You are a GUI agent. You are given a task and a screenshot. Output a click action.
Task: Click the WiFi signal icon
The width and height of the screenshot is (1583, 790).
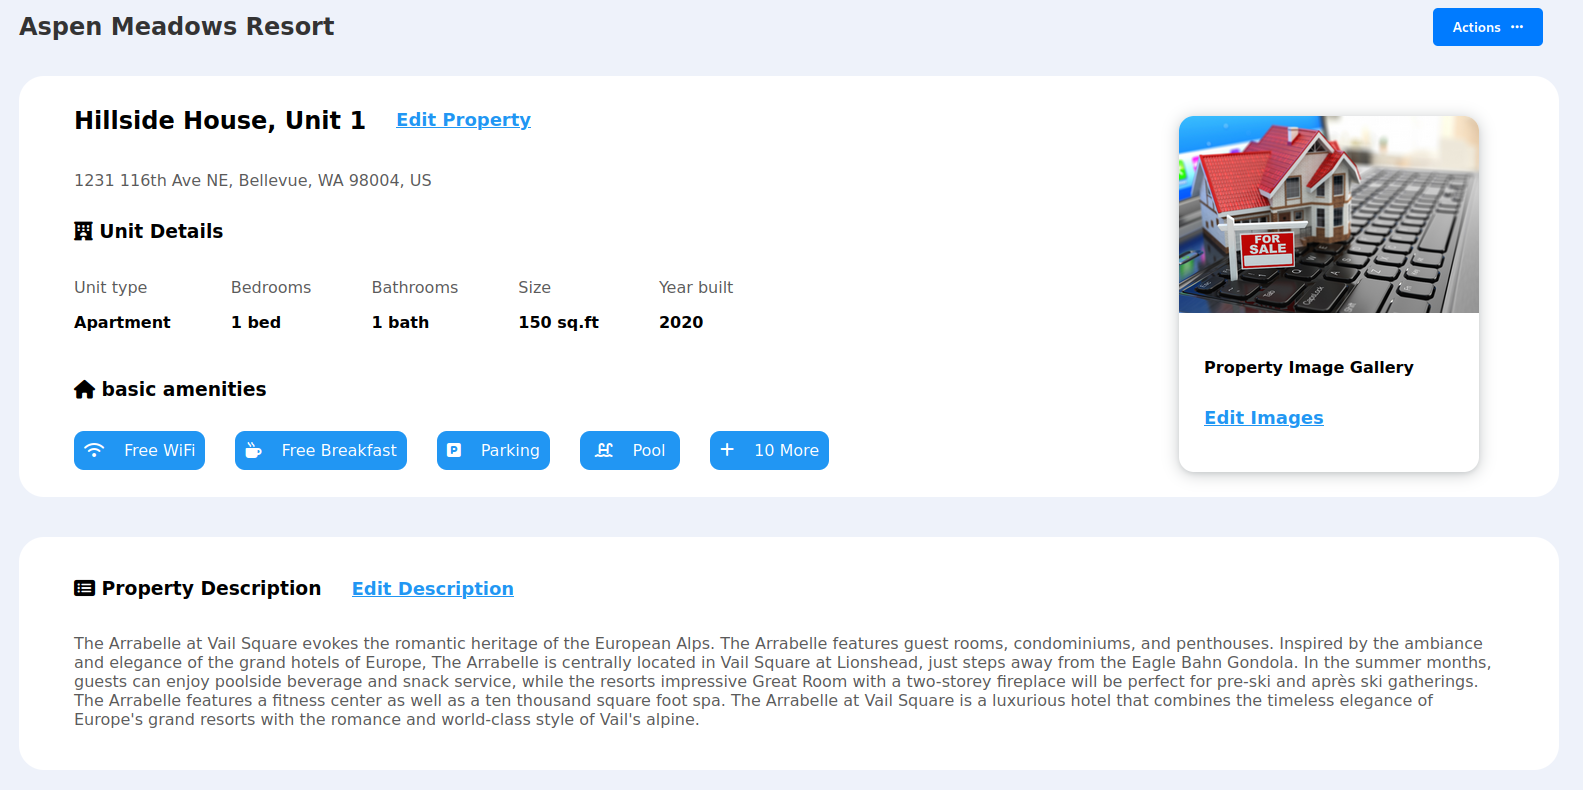94,450
